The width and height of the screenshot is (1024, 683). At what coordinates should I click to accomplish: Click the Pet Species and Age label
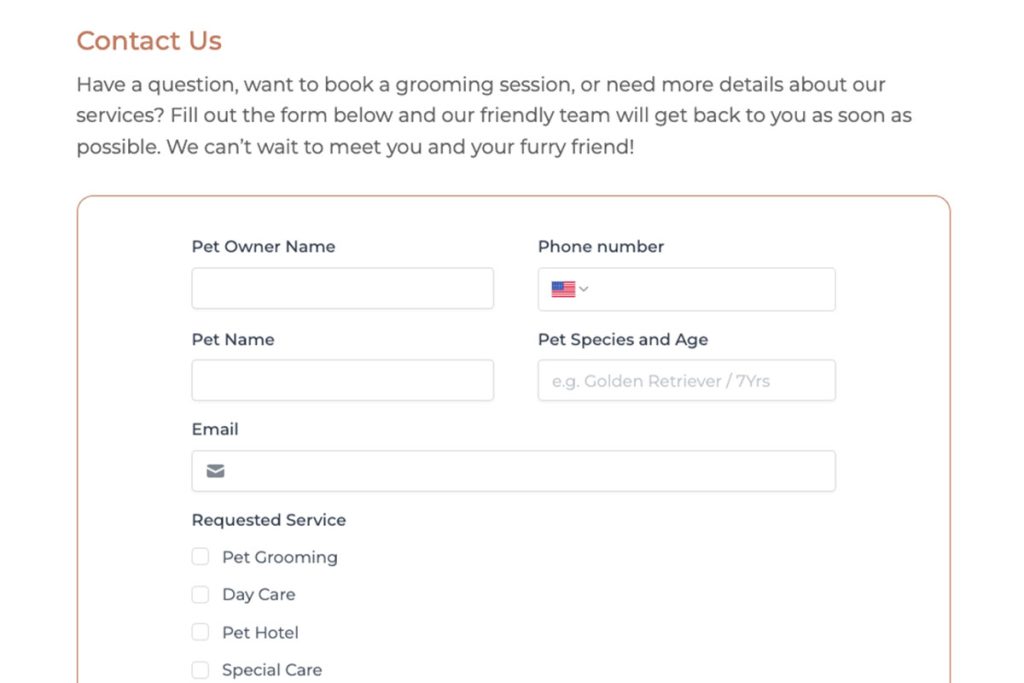(622, 339)
